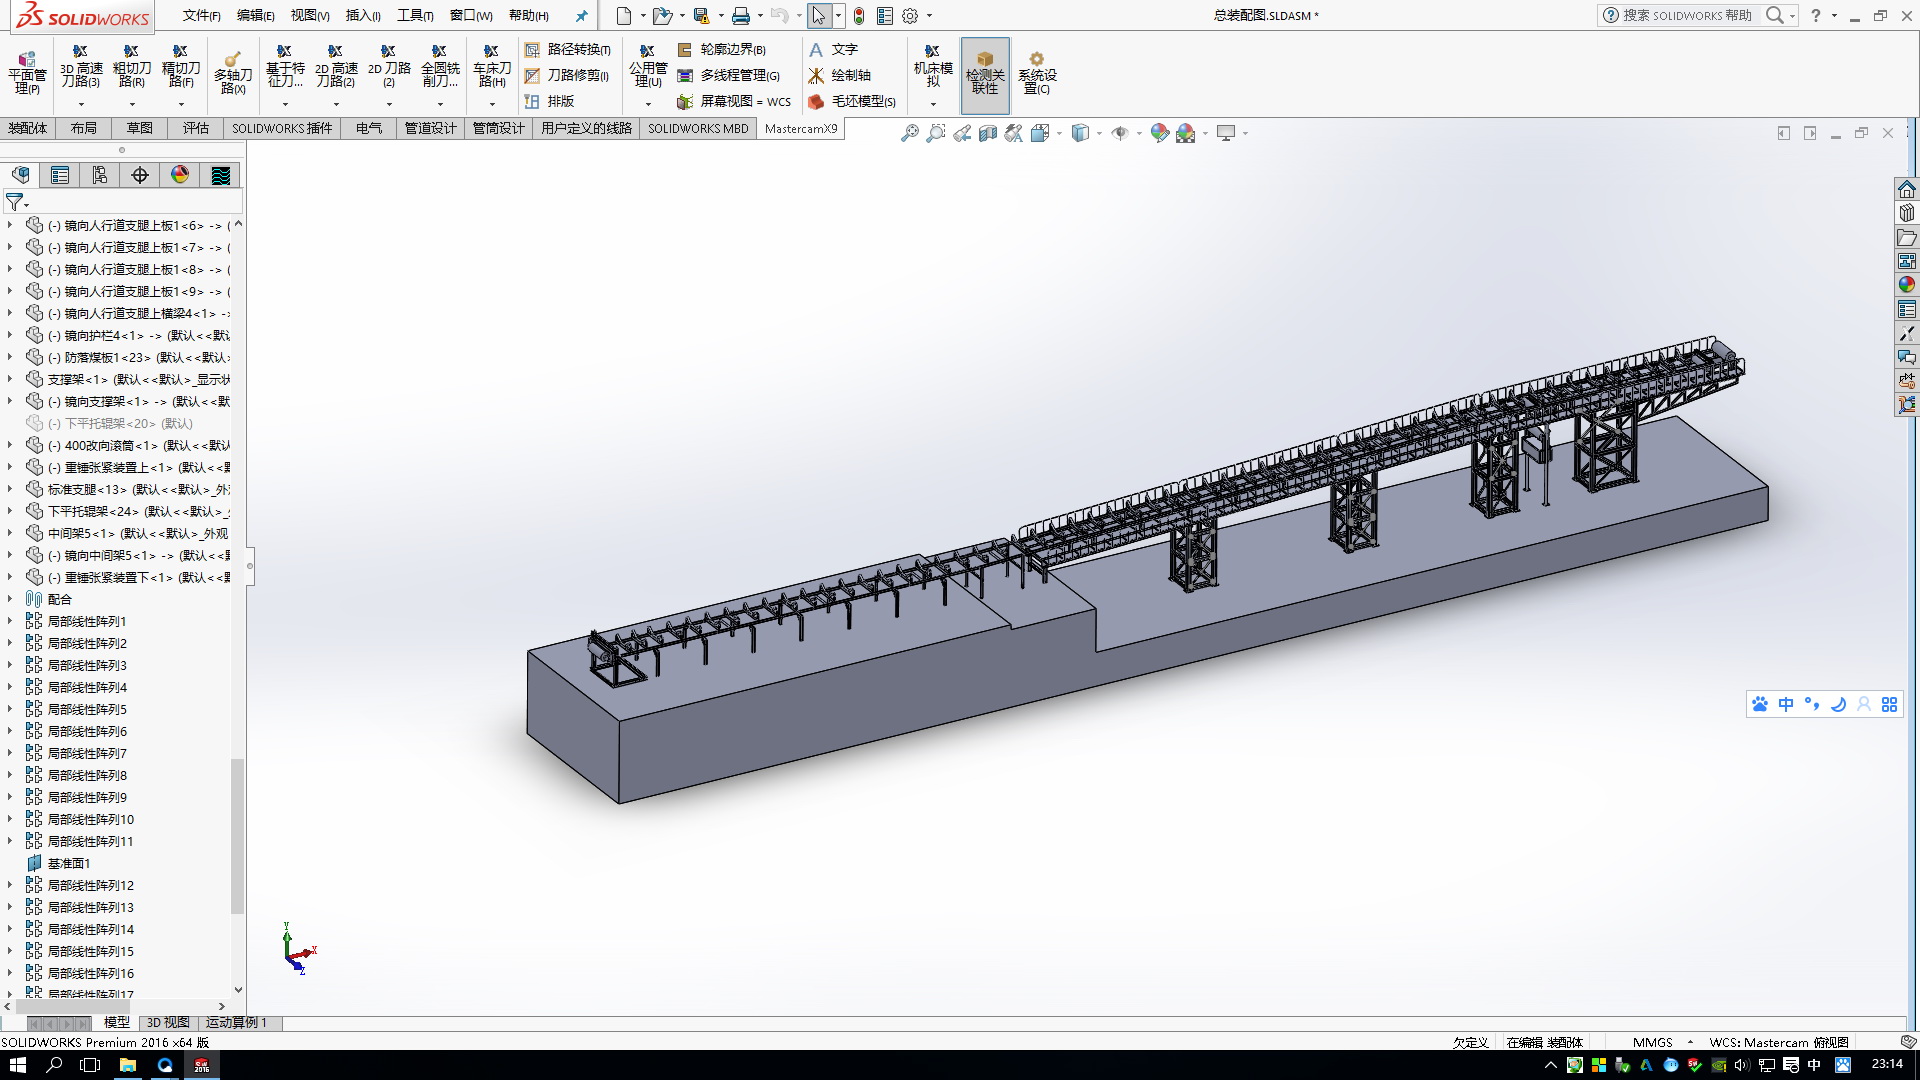Click the 运动算例 1 bottom tab

(236, 1022)
